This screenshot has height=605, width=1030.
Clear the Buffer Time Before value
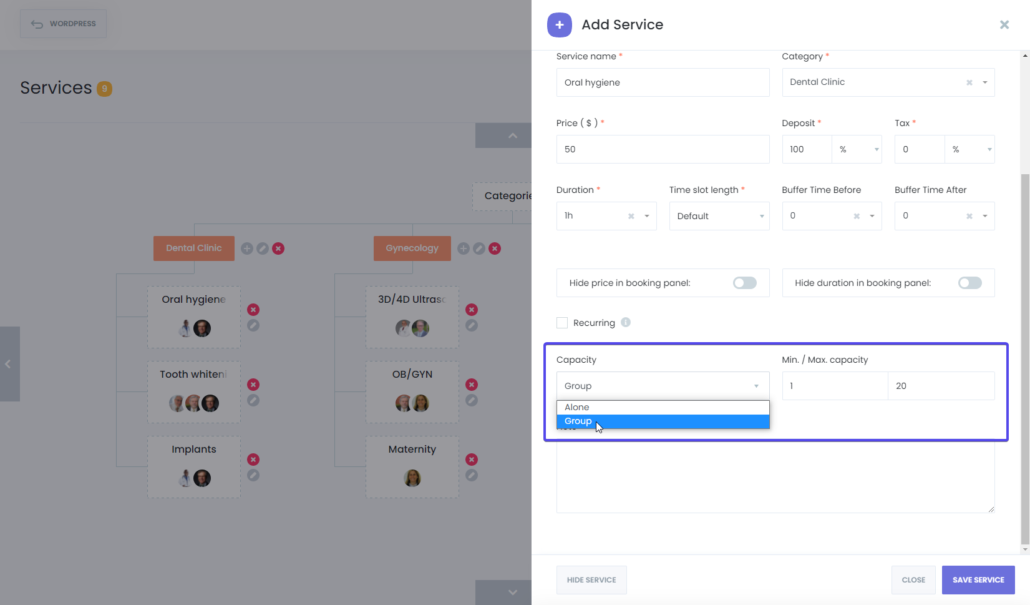pos(856,216)
